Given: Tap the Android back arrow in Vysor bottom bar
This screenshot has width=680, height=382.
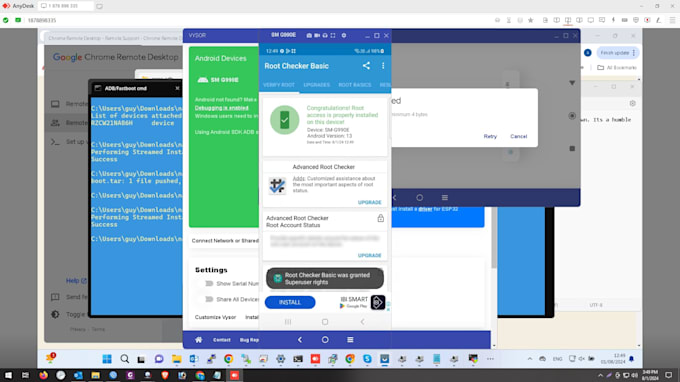Looking at the screenshot, I should point(300,340).
